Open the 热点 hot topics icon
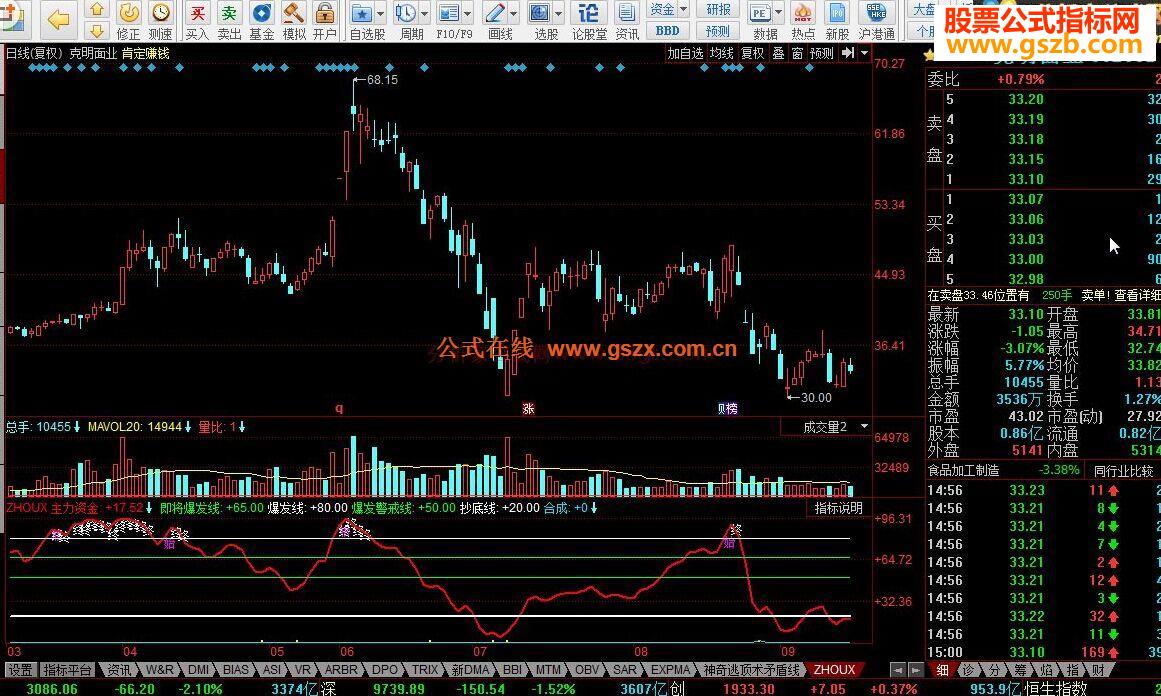Screen dimensions: 1161x696 tap(803, 21)
